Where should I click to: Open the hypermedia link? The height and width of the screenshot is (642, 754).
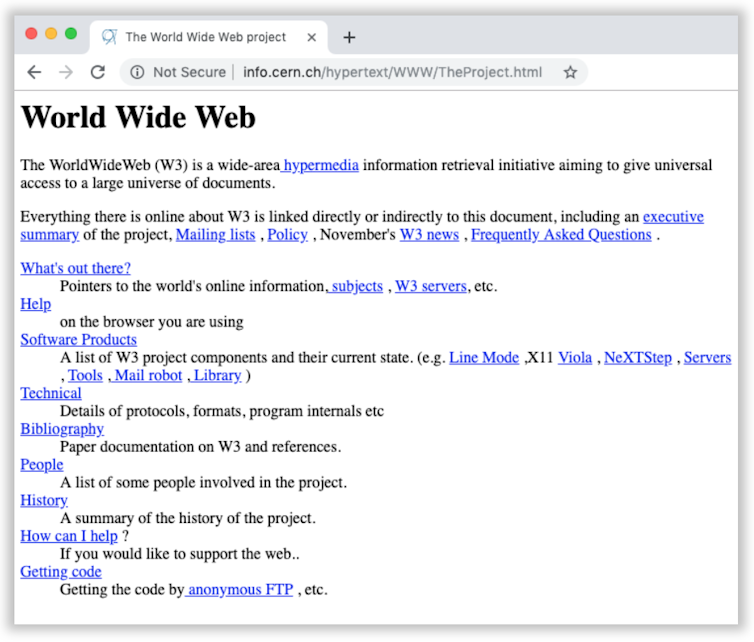pyautogui.click(x=321, y=165)
